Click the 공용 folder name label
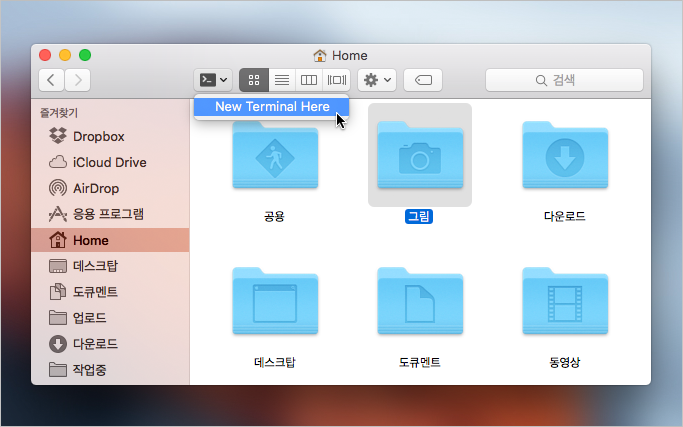 [274, 216]
